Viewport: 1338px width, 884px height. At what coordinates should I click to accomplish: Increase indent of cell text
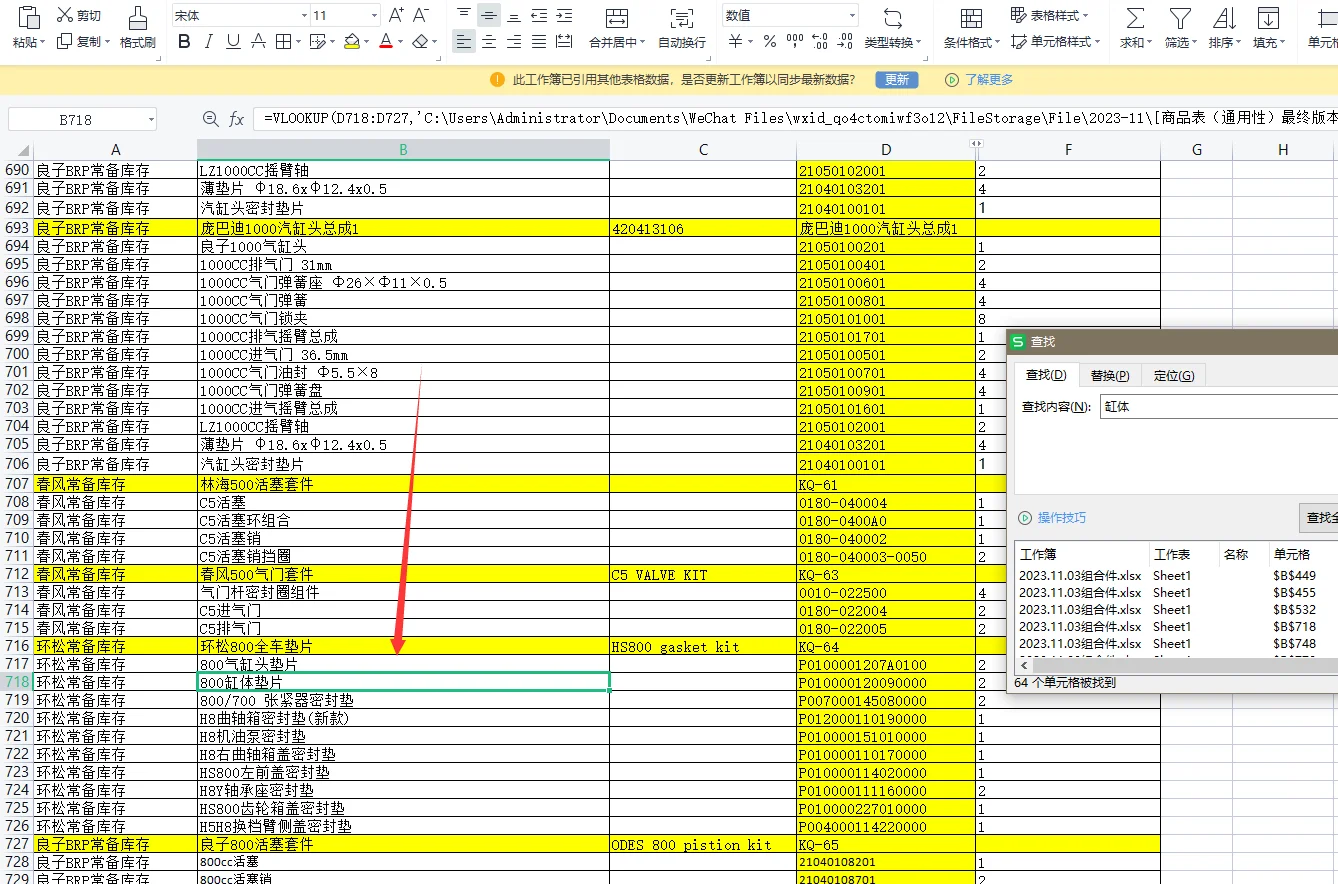click(x=564, y=15)
